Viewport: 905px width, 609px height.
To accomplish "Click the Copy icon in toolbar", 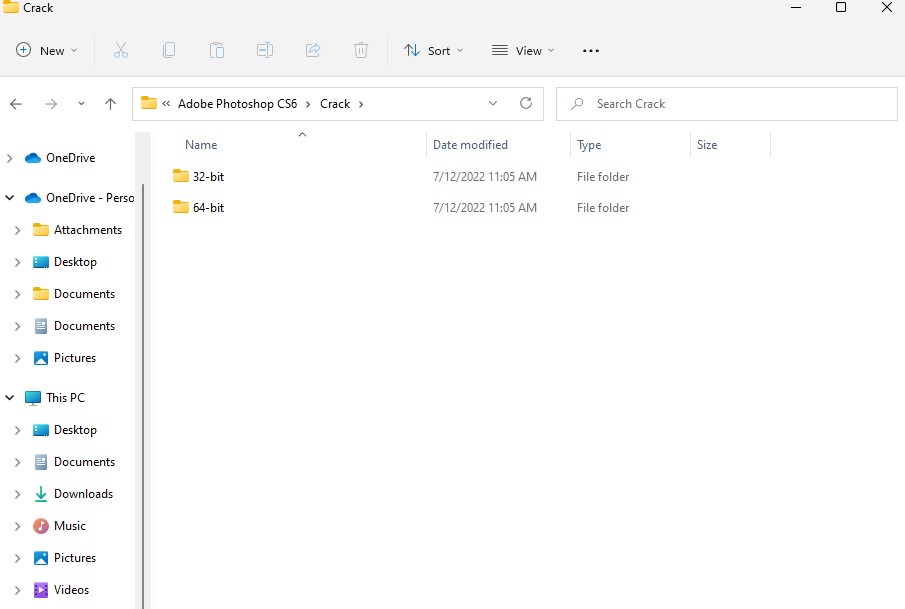I will (x=169, y=50).
